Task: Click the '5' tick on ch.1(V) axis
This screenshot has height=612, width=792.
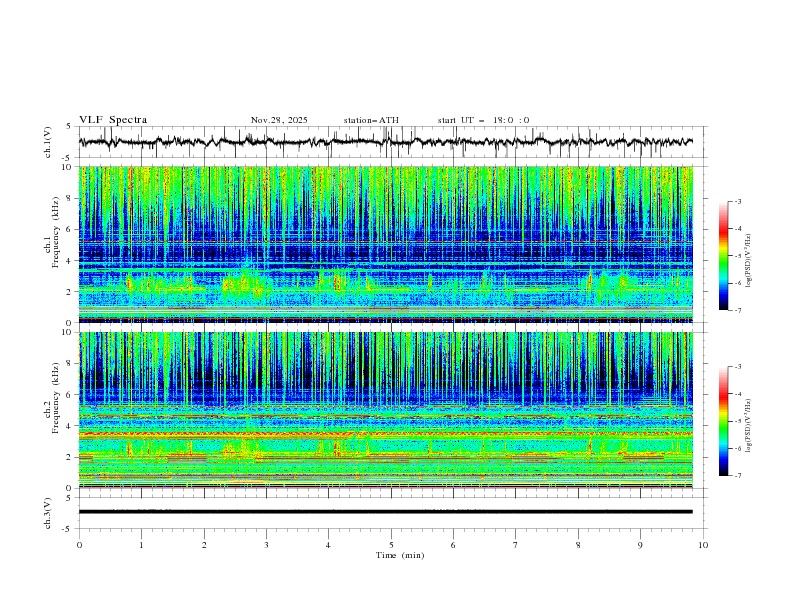Action: [x=69, y=126]
